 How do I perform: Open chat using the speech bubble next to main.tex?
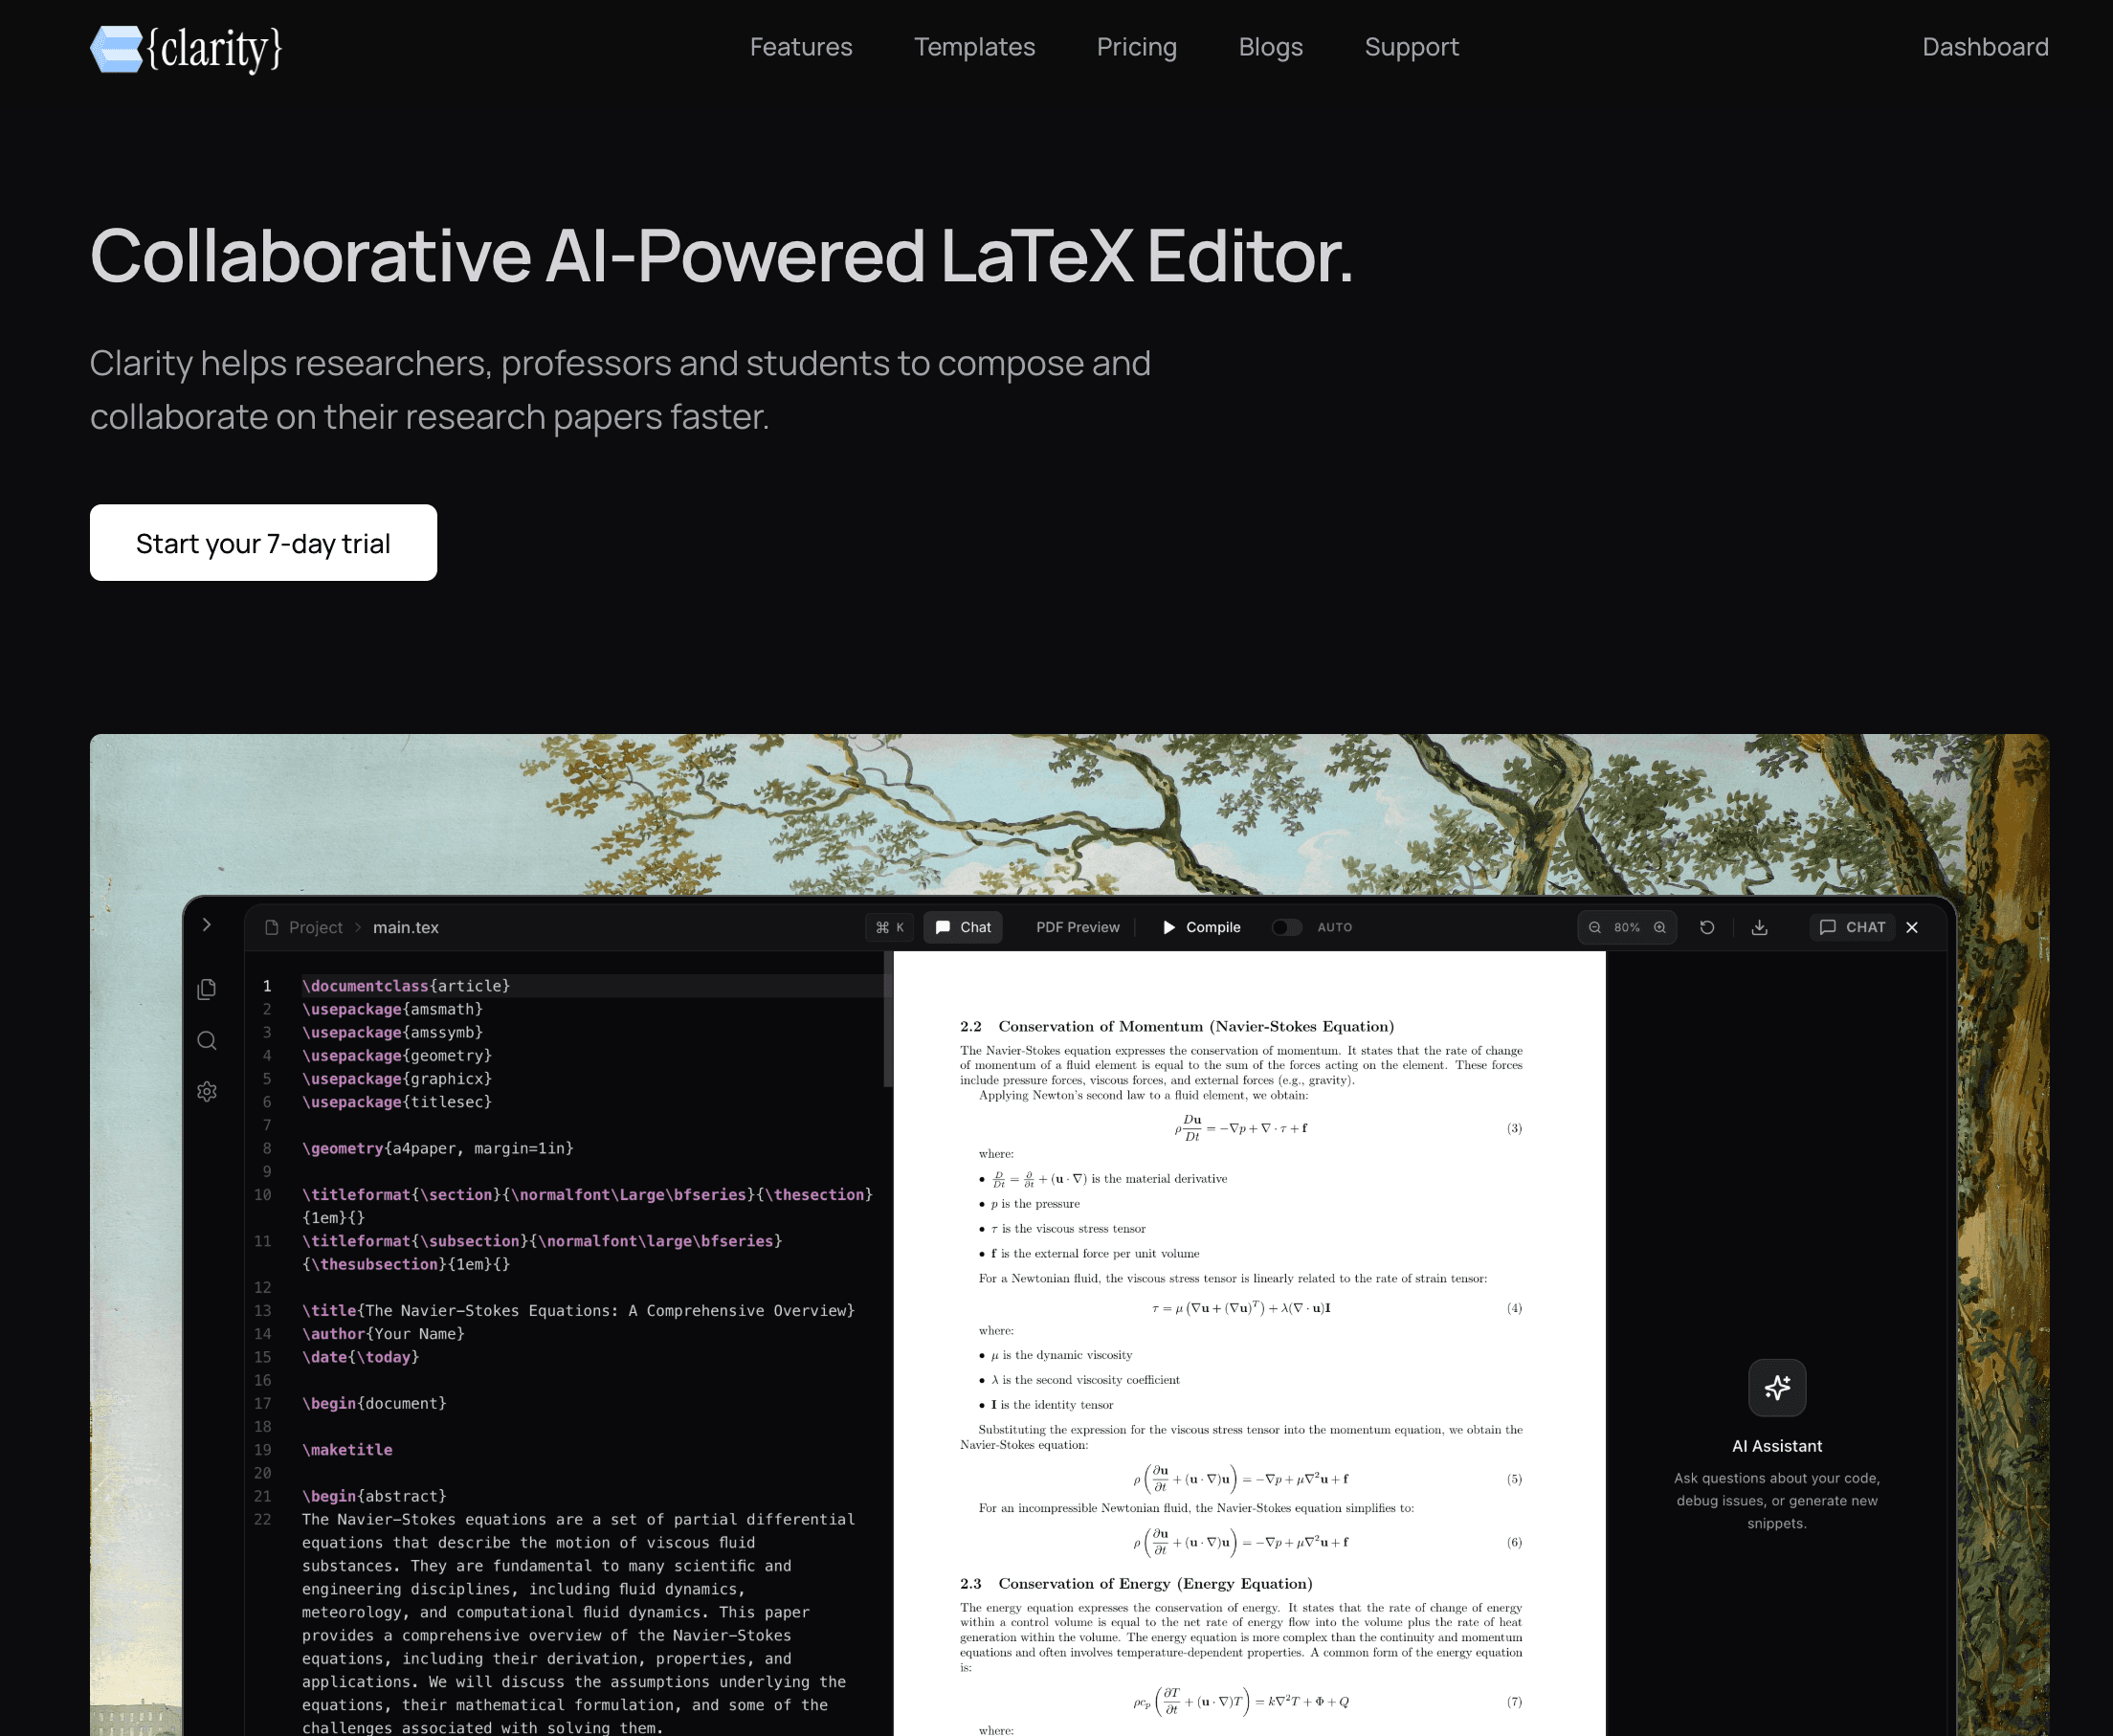[x=961, y=927]
